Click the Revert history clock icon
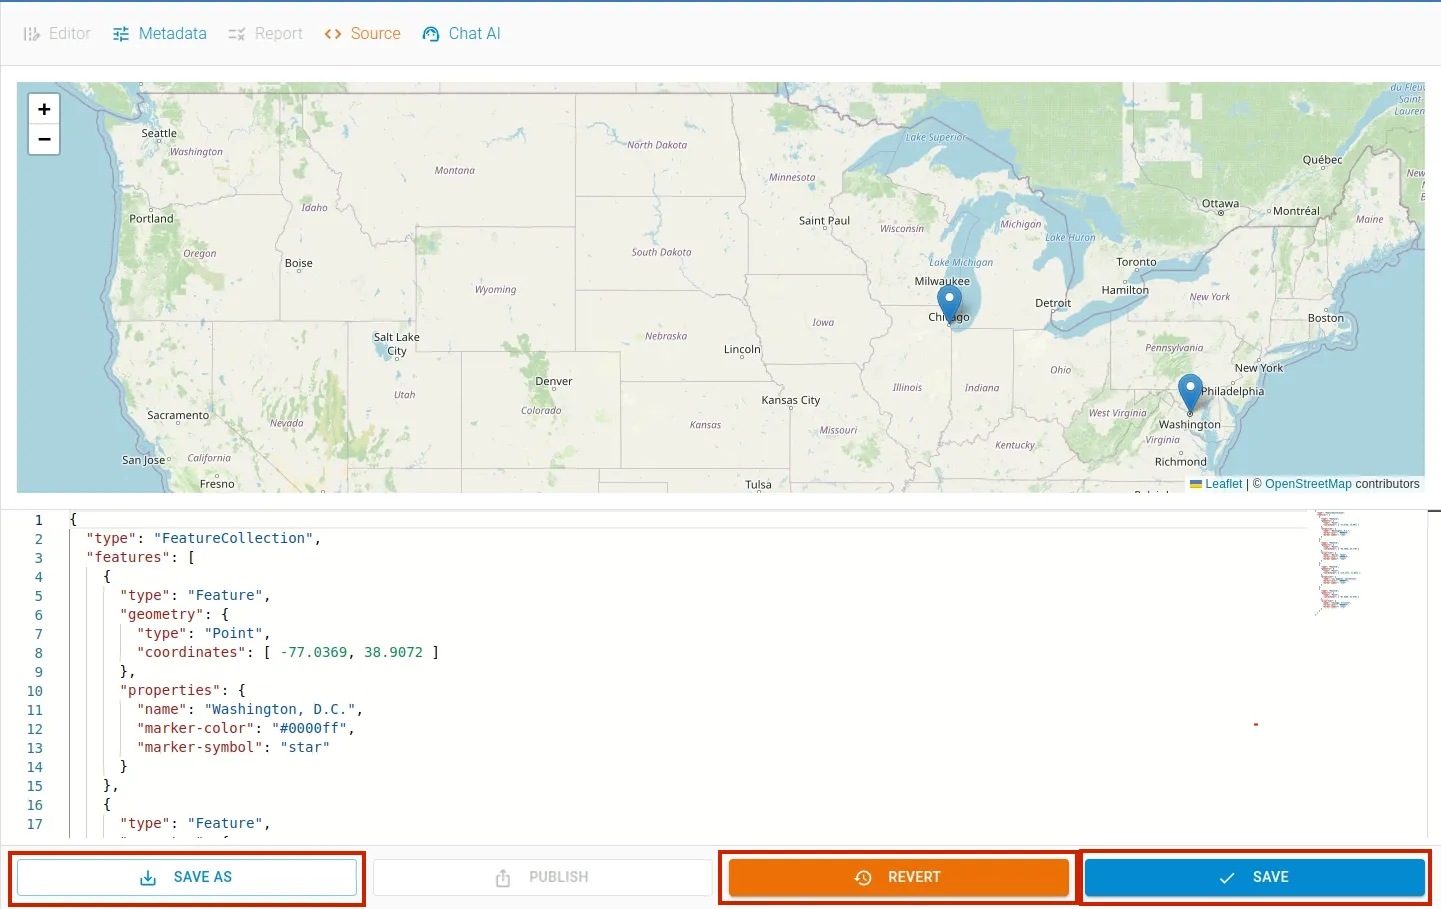1441x909 pixels. [x=863, y=878]
